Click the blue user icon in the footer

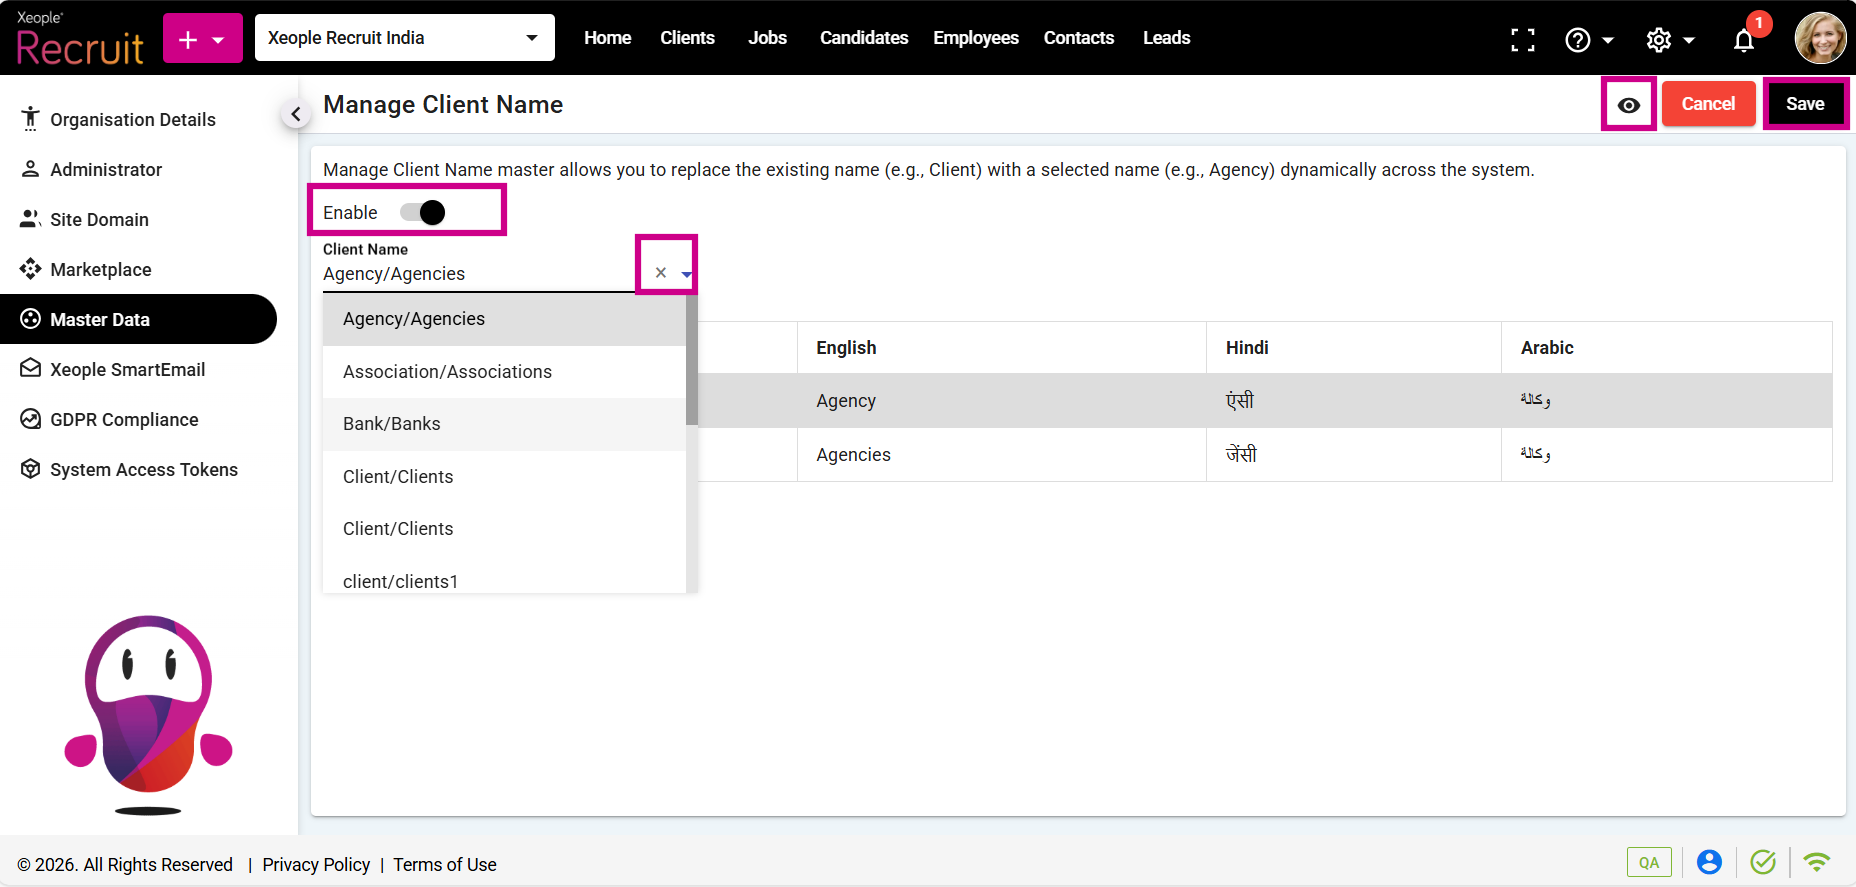pos(1709,862)
